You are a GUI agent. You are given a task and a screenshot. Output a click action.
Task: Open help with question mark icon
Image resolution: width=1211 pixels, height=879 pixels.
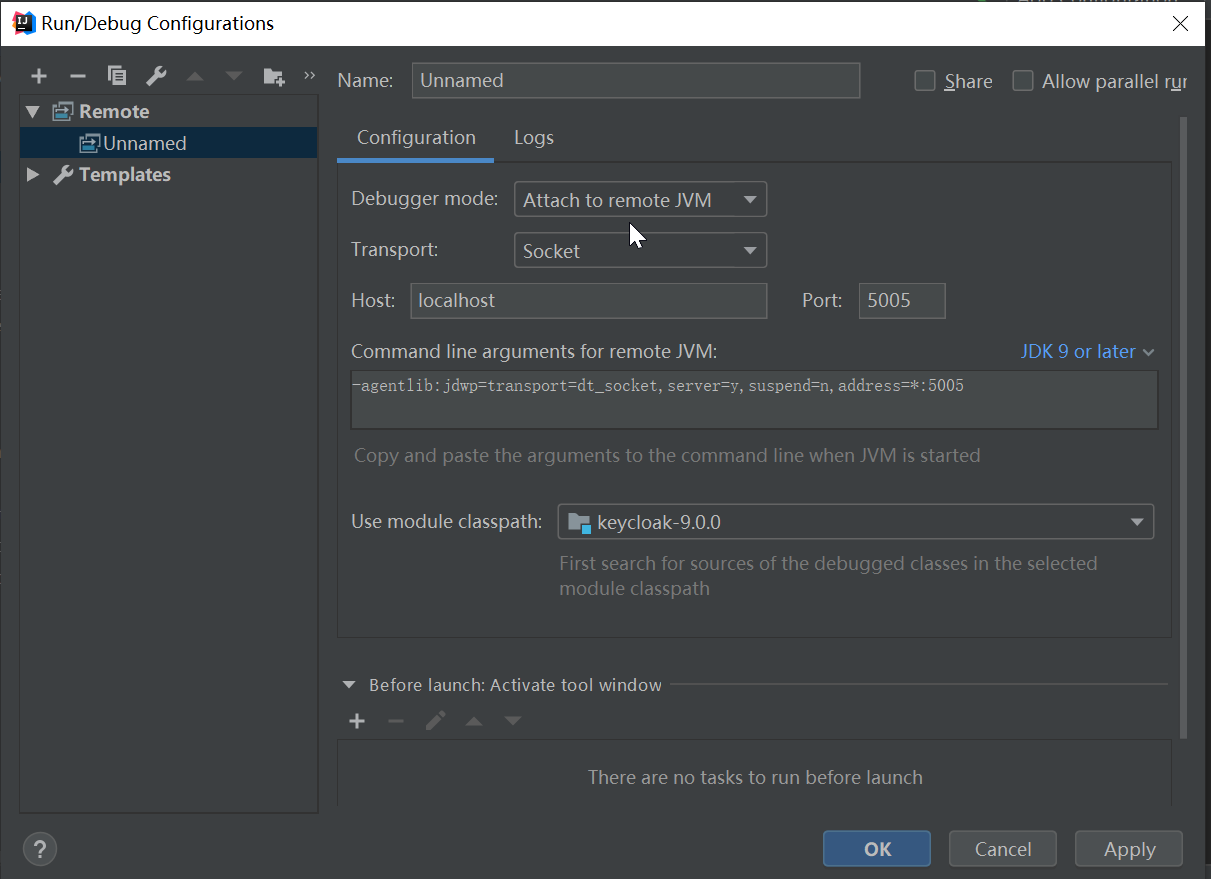pyautogui.click(x=39, y=849)
